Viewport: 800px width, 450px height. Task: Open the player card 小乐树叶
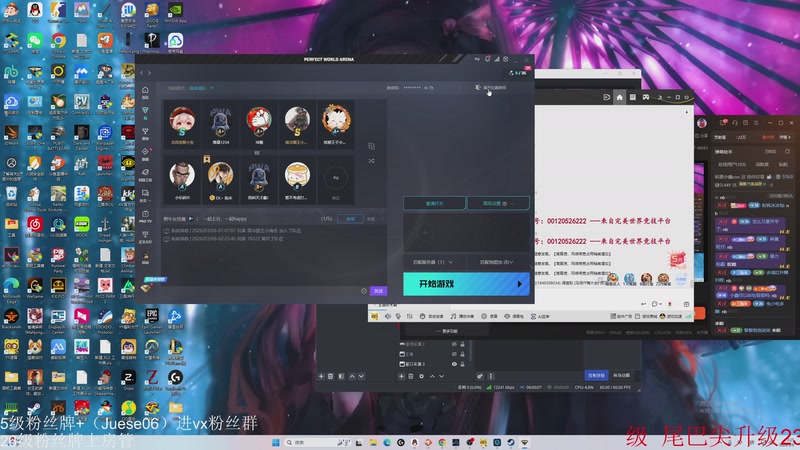point(182,180)
